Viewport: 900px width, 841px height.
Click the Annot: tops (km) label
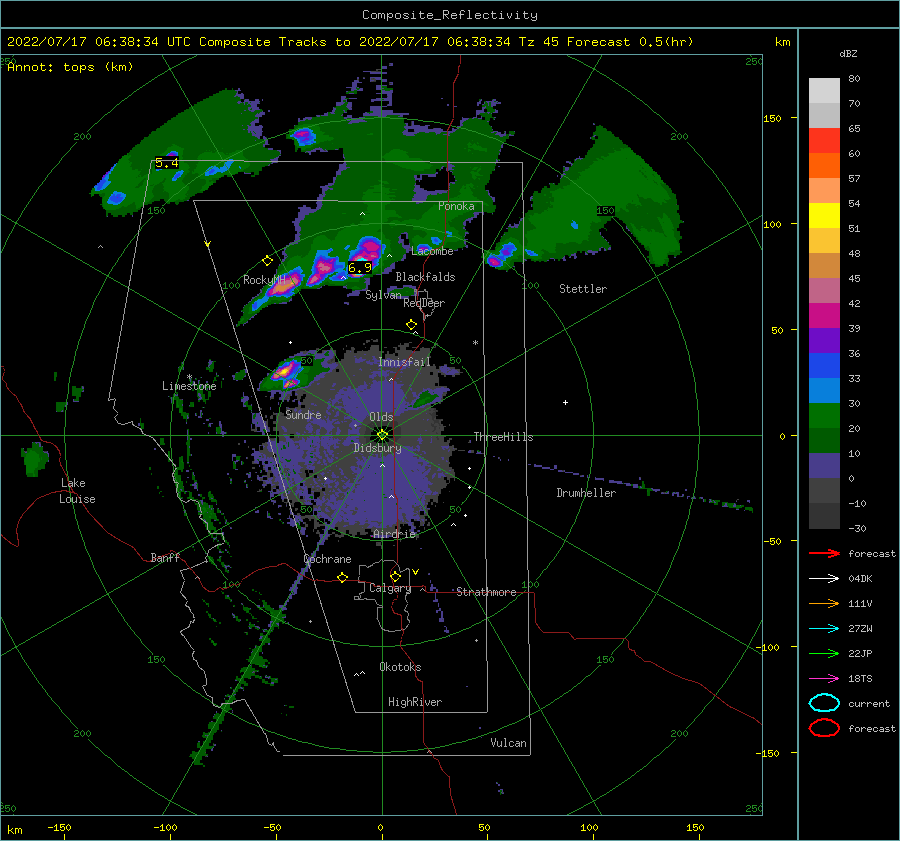[70, 67]
